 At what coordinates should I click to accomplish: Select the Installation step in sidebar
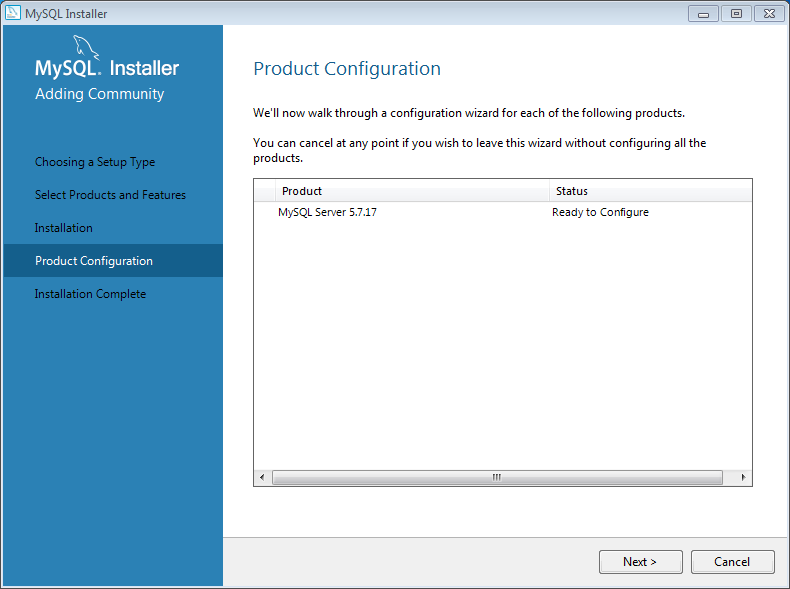pyautogui.click(x=63, y=228)
